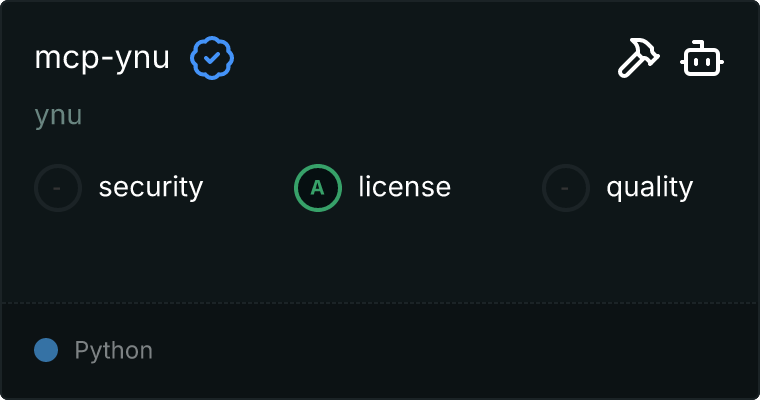760x400 pixels.
Task: Click the Python language label
Action: [x=114, y=351]
